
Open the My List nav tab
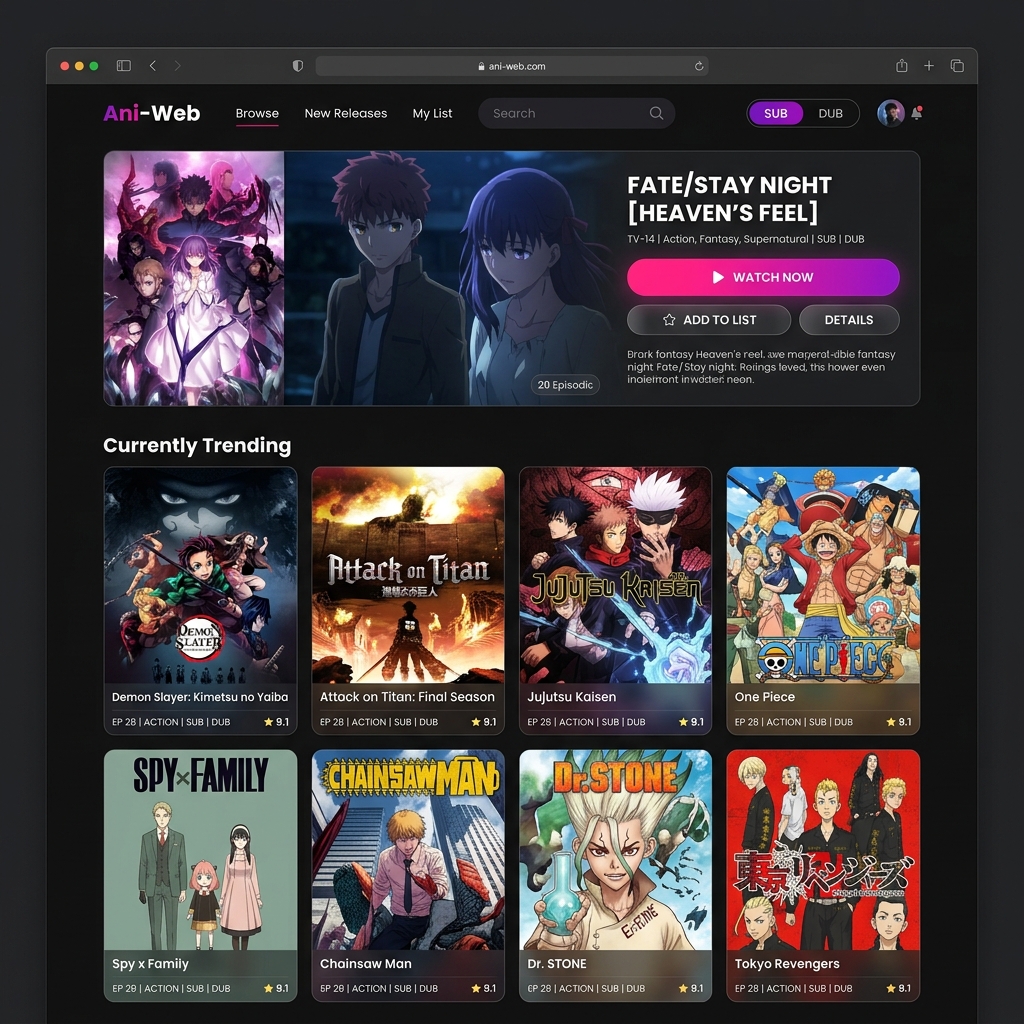pyautogui.click(x=432, y=113)
